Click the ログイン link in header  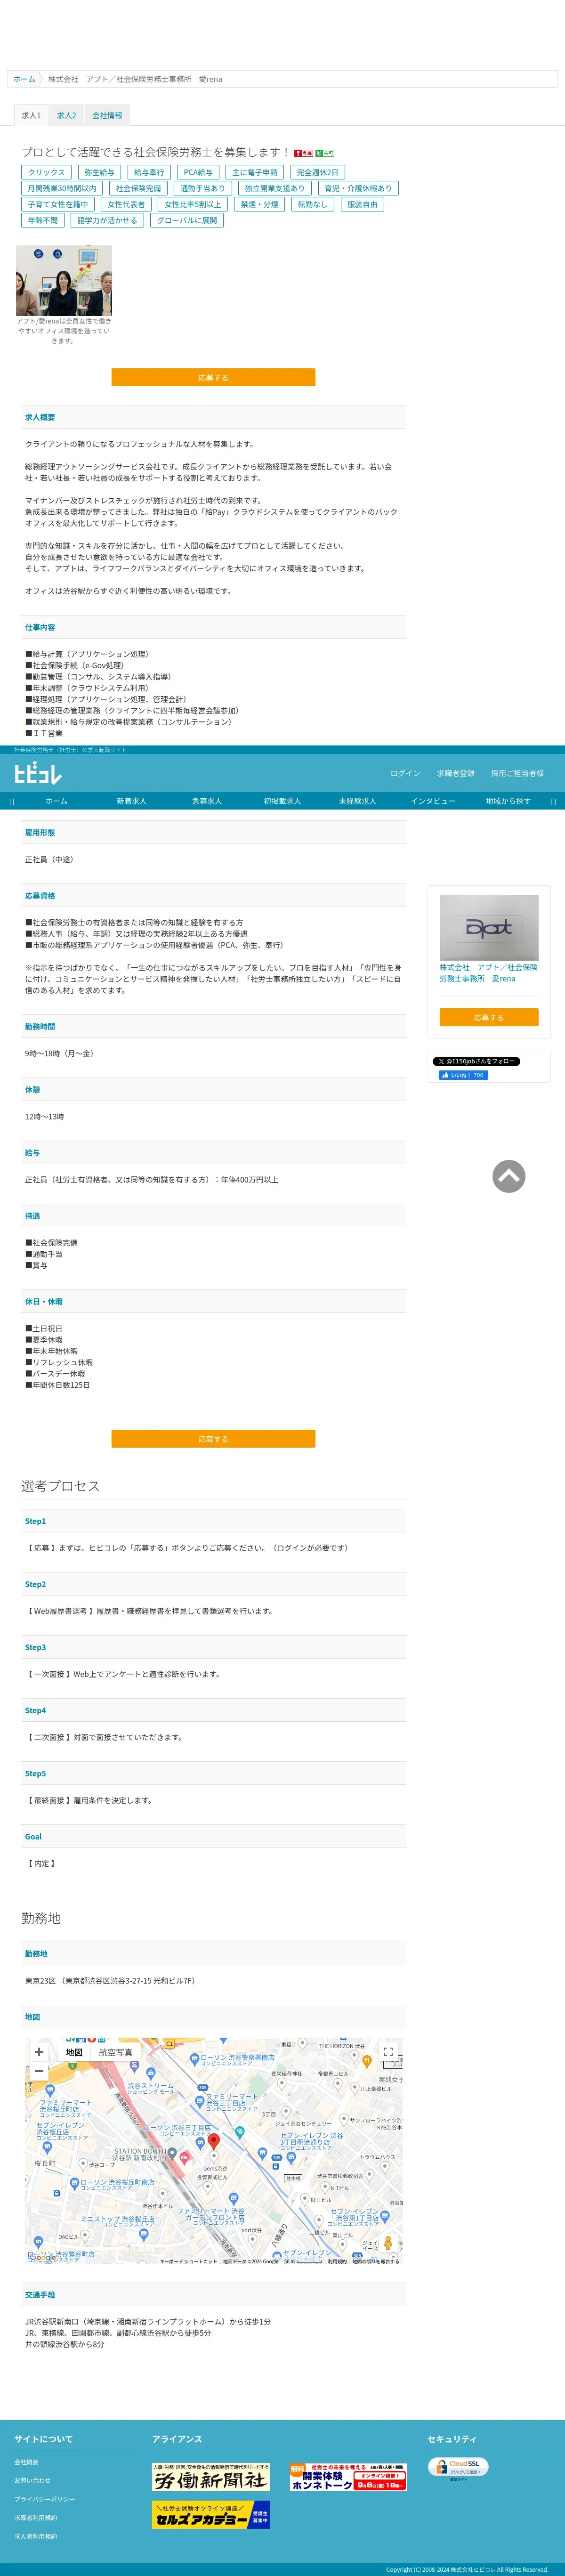pyautogui.click(x=405, y=773)
